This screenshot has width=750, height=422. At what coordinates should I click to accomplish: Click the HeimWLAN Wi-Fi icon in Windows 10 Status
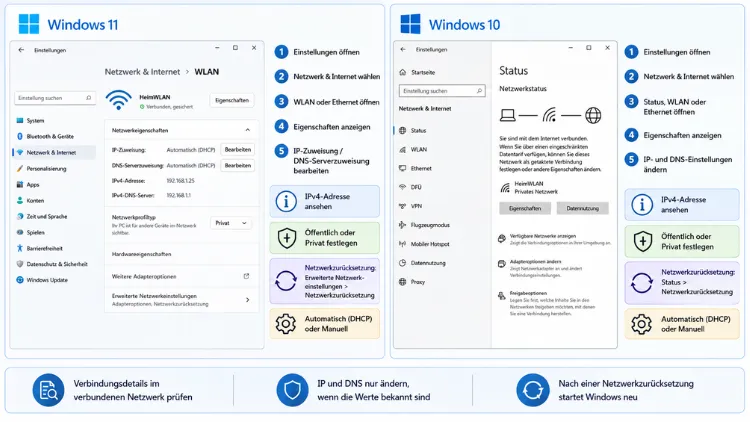pyautogui.click(x=505, y=188)
